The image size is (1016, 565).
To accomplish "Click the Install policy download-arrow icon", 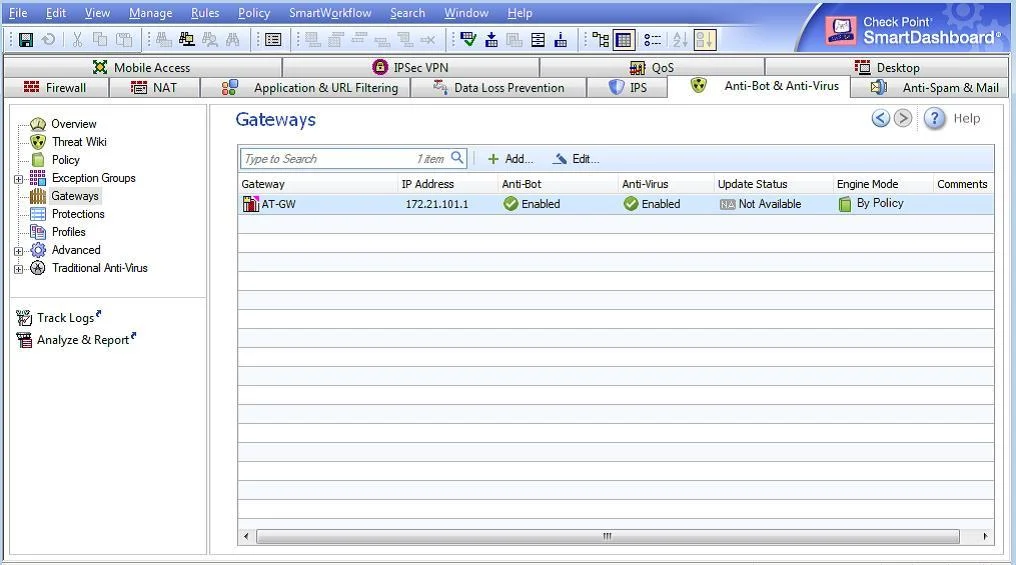I will [492, 40].
